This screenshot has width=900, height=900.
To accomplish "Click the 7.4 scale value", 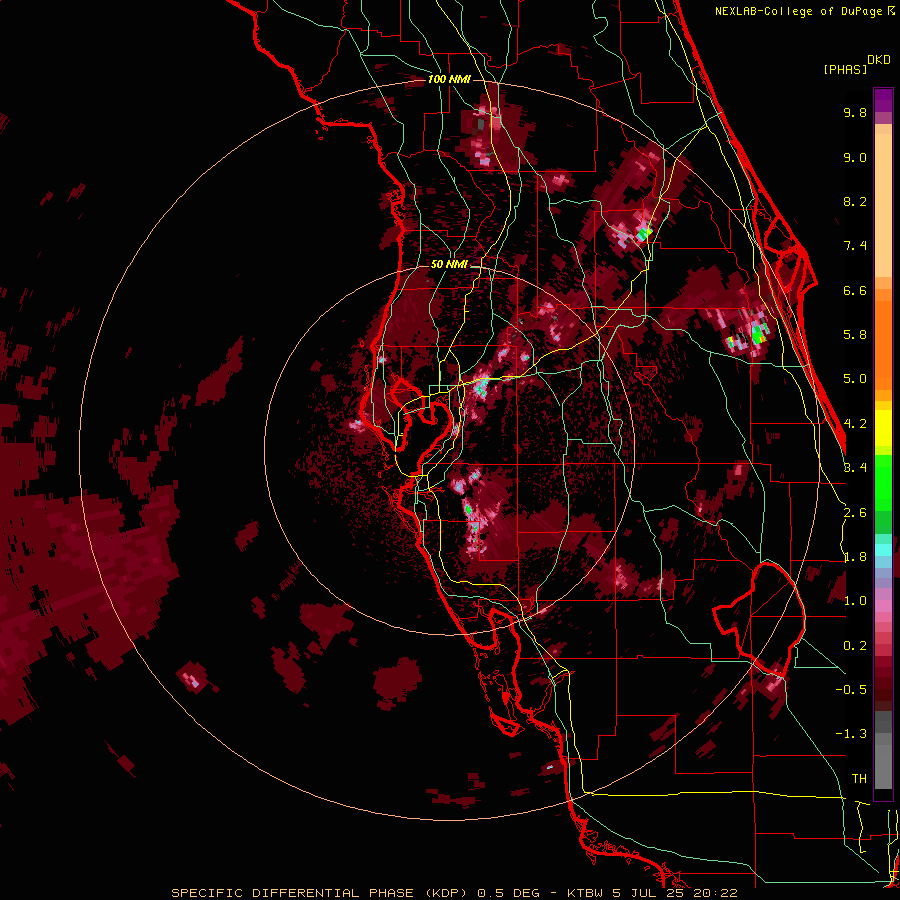I will pos(855,246).
